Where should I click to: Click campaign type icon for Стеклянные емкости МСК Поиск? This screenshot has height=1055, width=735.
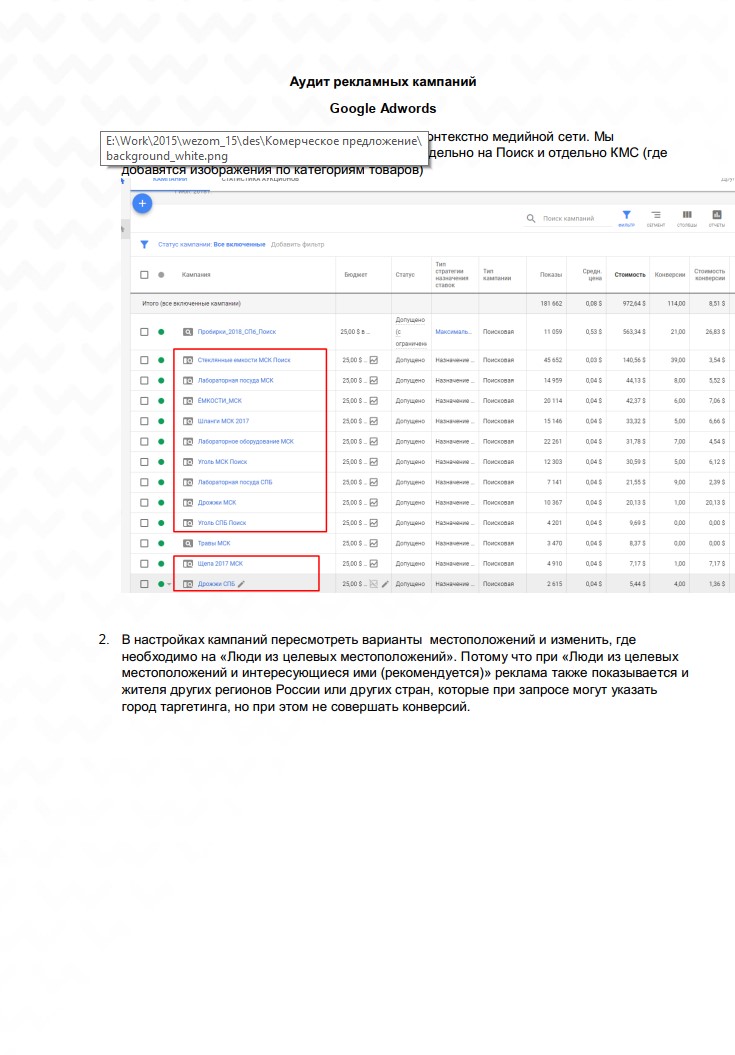coord(188,360)
